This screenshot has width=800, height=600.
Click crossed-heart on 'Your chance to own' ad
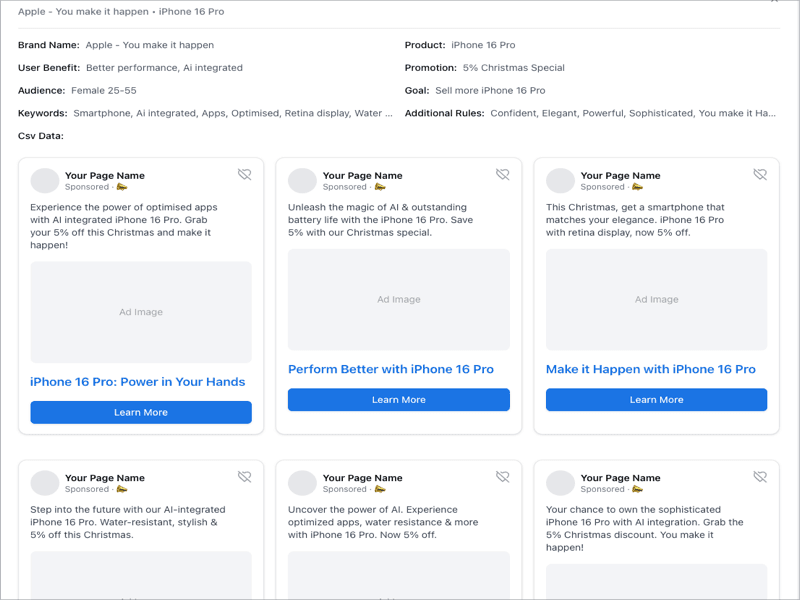point(760,477)
